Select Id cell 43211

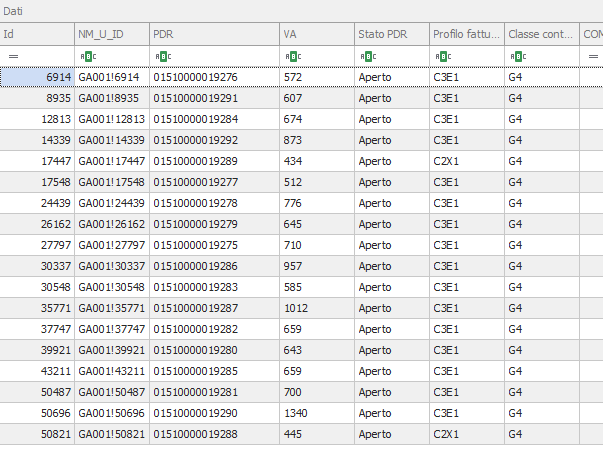pyautogui.click(x=37, y=371)
